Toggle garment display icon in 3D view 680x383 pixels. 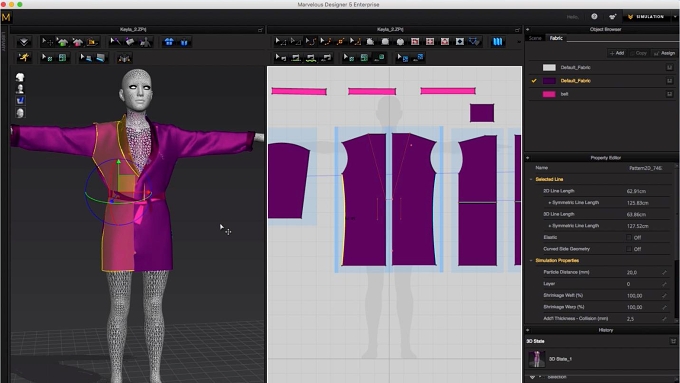coord(20,77)
